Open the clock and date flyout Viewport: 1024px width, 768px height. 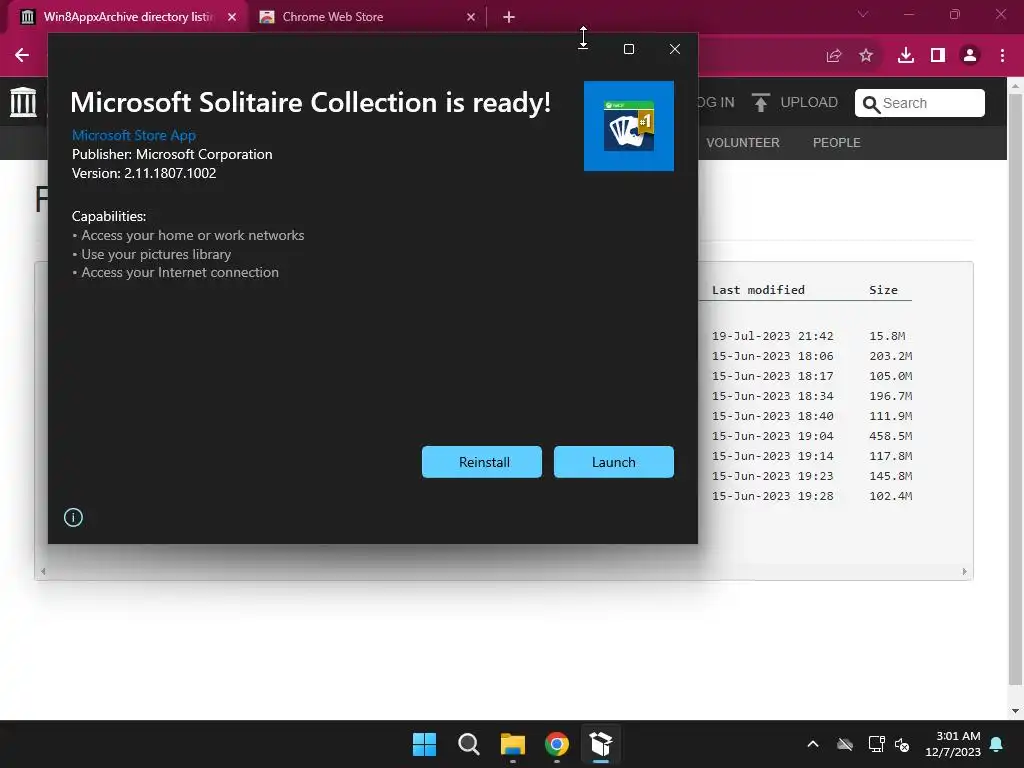click(x=953, y=744)
